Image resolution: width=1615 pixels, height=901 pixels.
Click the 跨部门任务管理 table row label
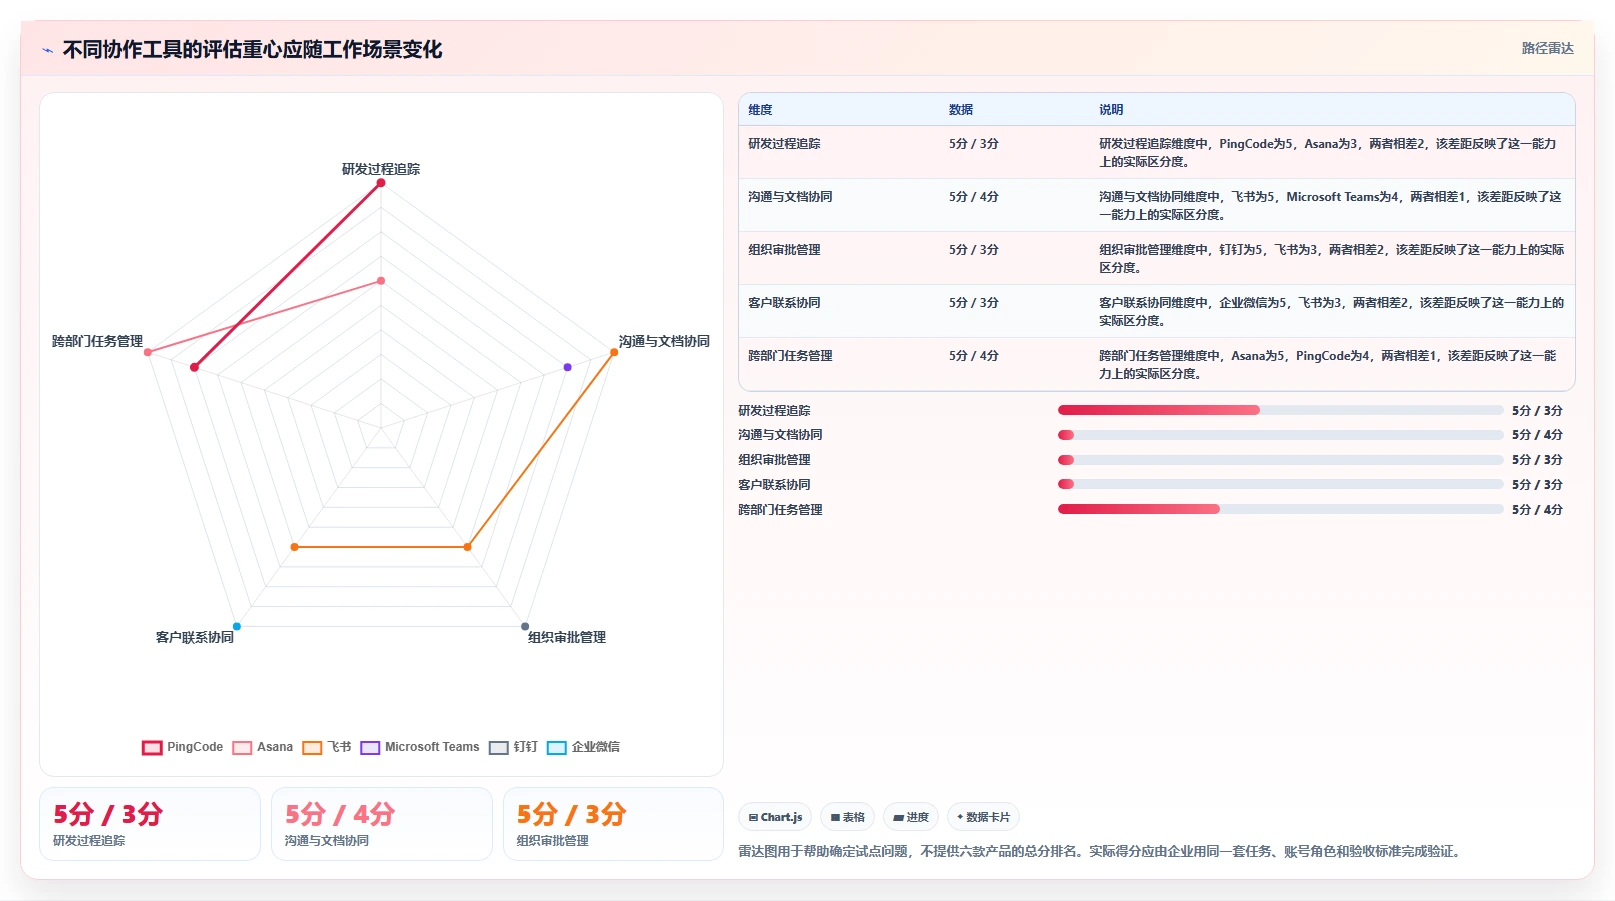[790, 356]
